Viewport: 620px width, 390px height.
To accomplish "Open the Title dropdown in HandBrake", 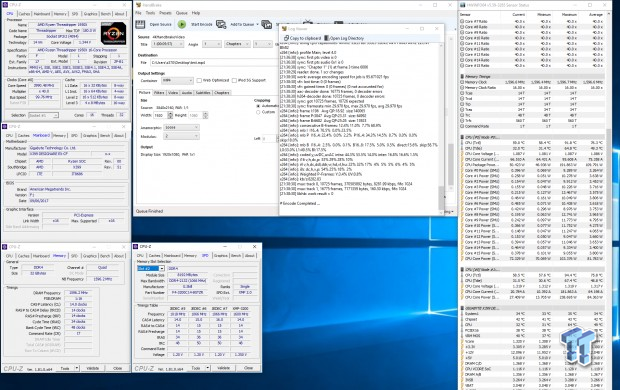I will (x=167, y=44).
